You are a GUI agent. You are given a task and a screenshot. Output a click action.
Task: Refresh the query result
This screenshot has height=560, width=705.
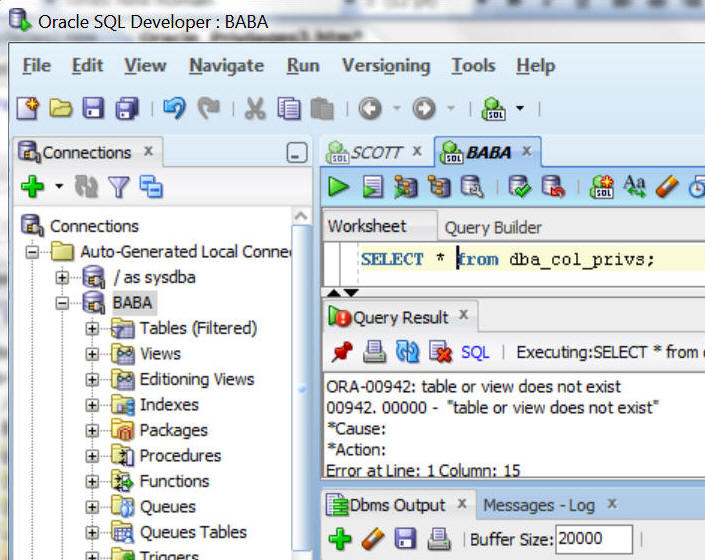[x=407, y=352]
